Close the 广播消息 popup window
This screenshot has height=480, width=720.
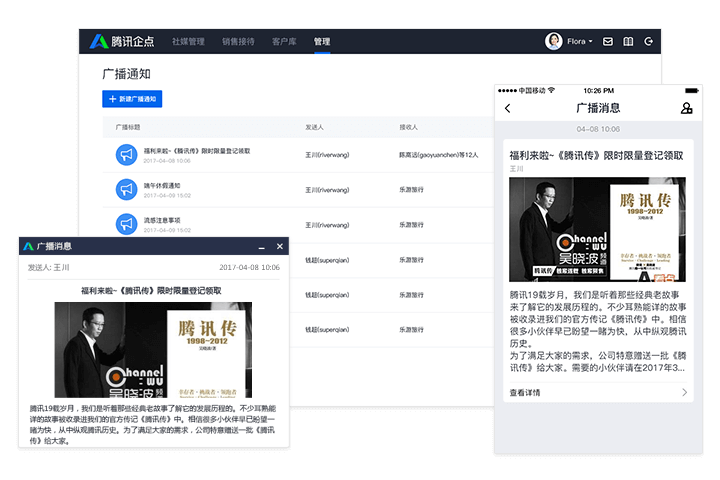280,246
